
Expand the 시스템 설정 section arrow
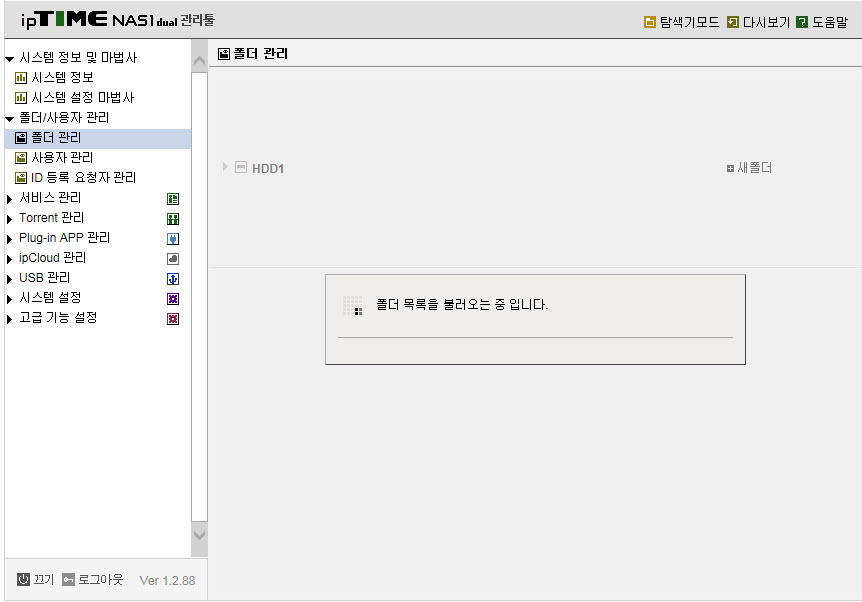pos(9,299)
